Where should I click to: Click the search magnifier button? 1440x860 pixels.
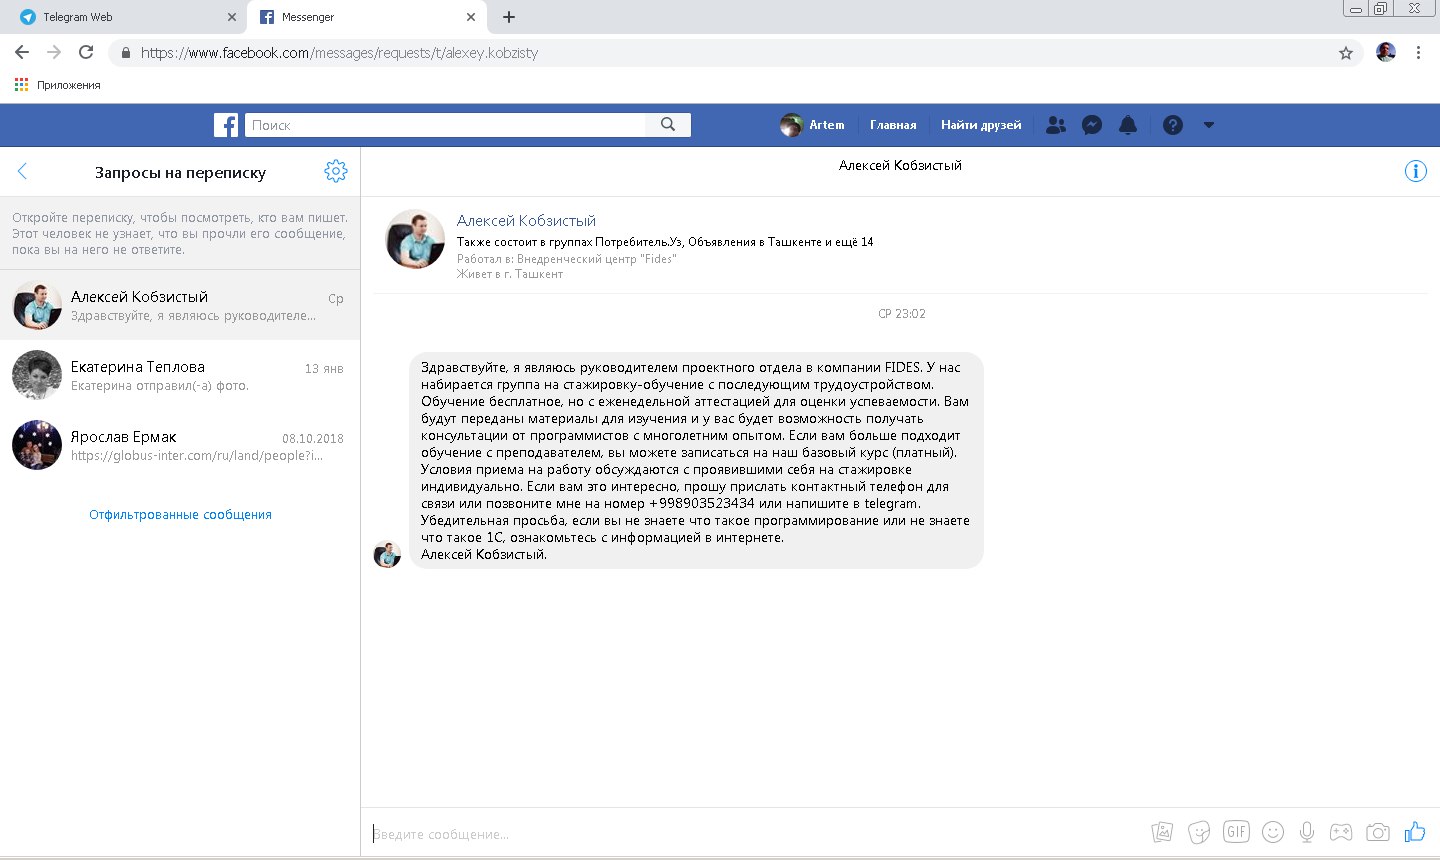(x=668, y=125)
